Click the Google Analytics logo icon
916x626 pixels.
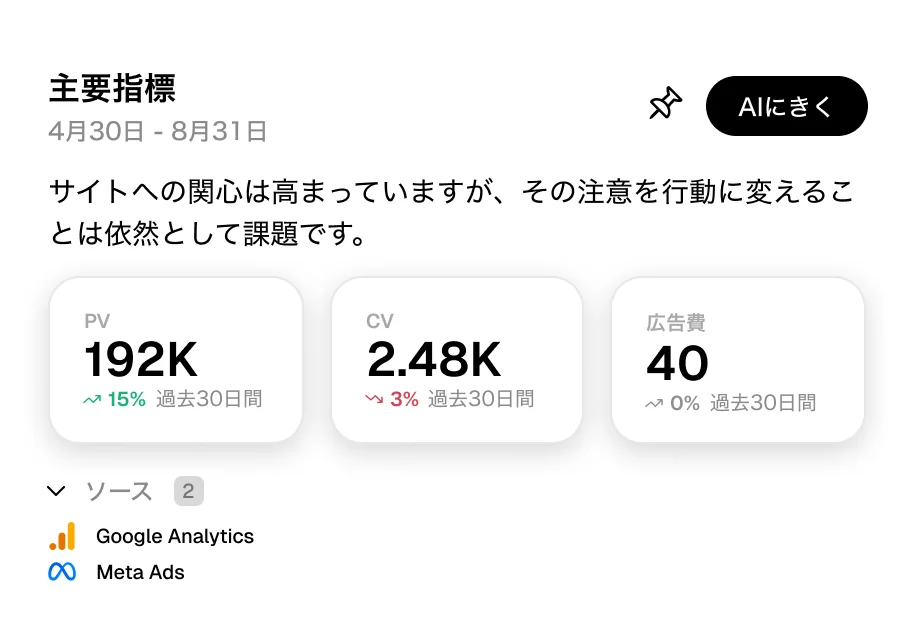pyautogui.click(x=62, y=536)
